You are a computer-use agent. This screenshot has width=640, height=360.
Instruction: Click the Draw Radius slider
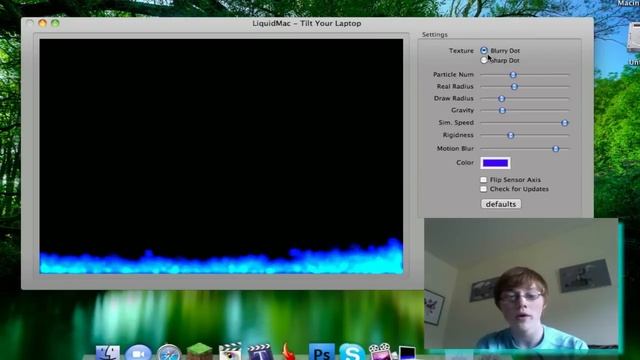(524, 98)
